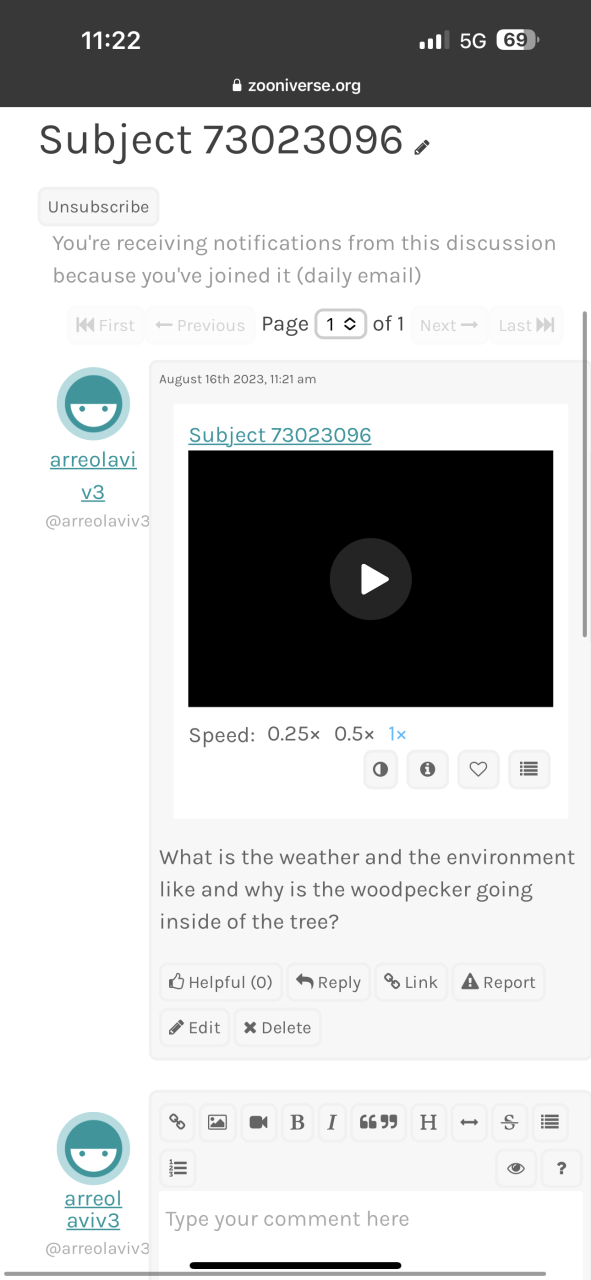Add subject to collection list icon
Image resolution: width=591 pixels, height=1280 pixels.
point(529,769)
